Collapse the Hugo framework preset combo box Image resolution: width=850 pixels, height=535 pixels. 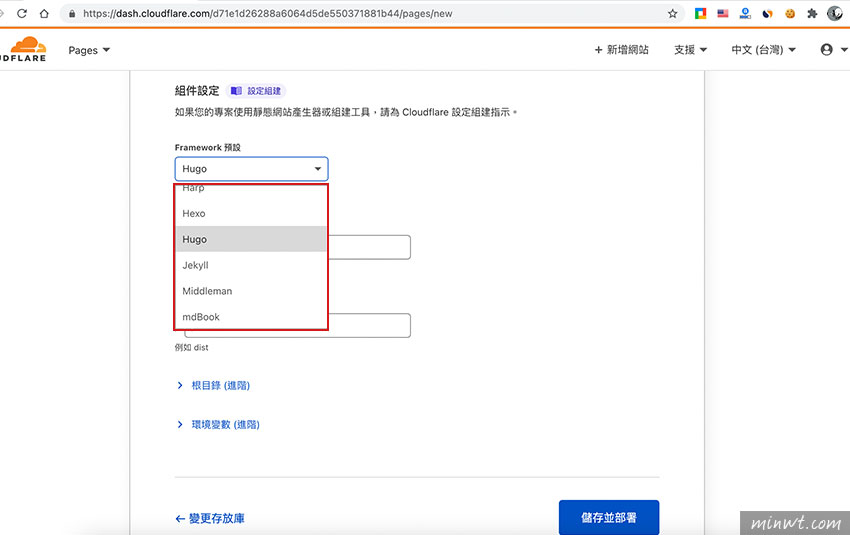(252, 169)
